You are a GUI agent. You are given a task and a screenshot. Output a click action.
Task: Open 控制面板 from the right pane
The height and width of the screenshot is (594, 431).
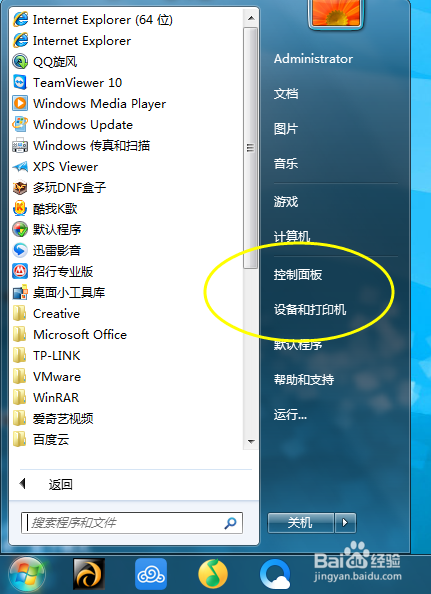(x=298, y=275)
